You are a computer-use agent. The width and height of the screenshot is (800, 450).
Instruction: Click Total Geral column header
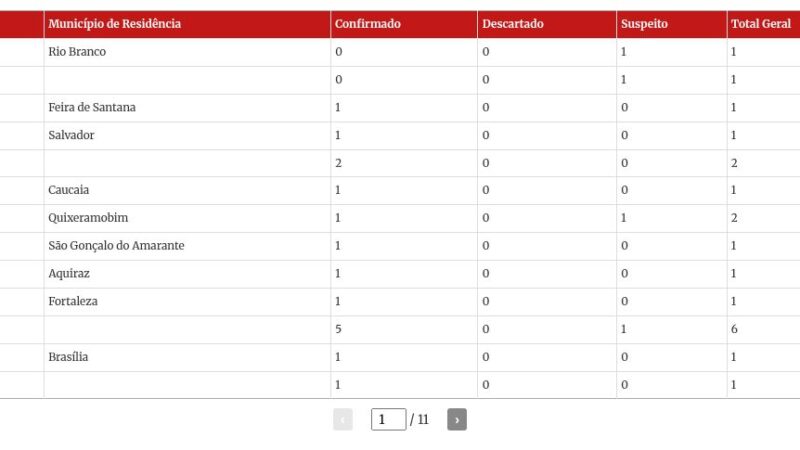tap(761, 24)
